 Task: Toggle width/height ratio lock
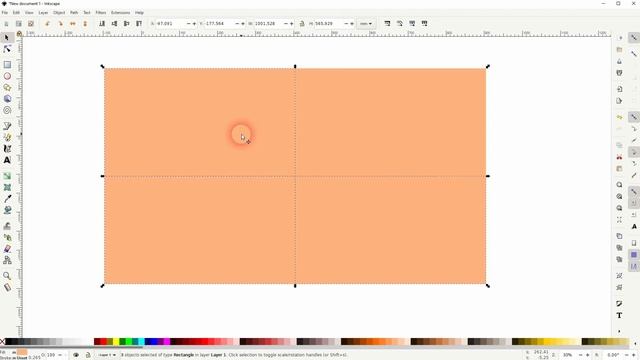coord(302,24)
